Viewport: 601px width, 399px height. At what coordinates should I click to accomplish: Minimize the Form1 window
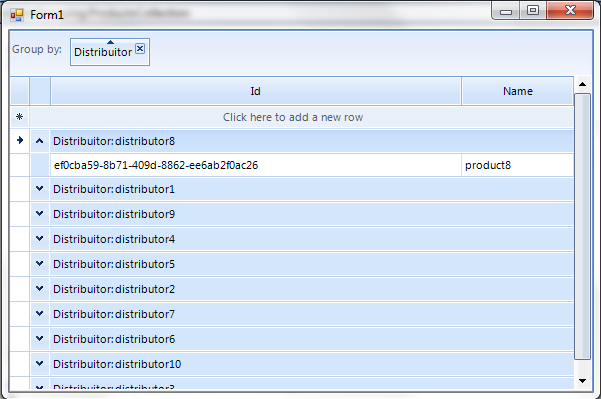[506, 11]
